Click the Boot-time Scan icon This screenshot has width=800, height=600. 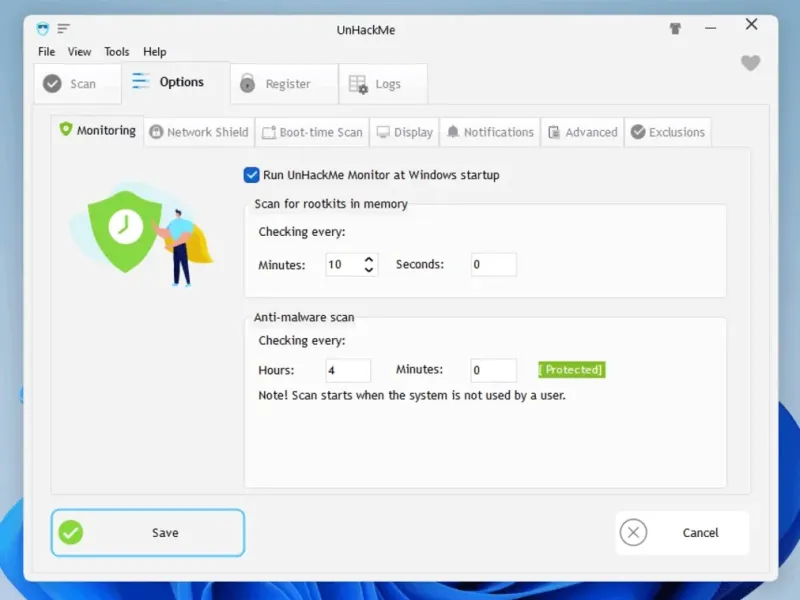268,133
